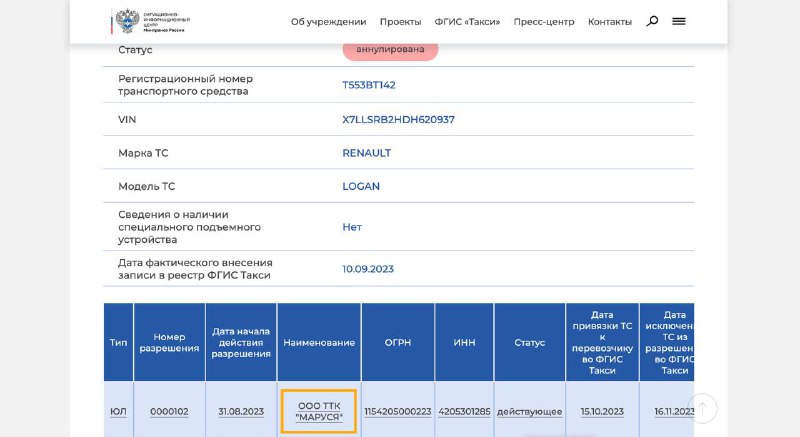Click the «Номер разрешения» column header

[x=169, y=343]
